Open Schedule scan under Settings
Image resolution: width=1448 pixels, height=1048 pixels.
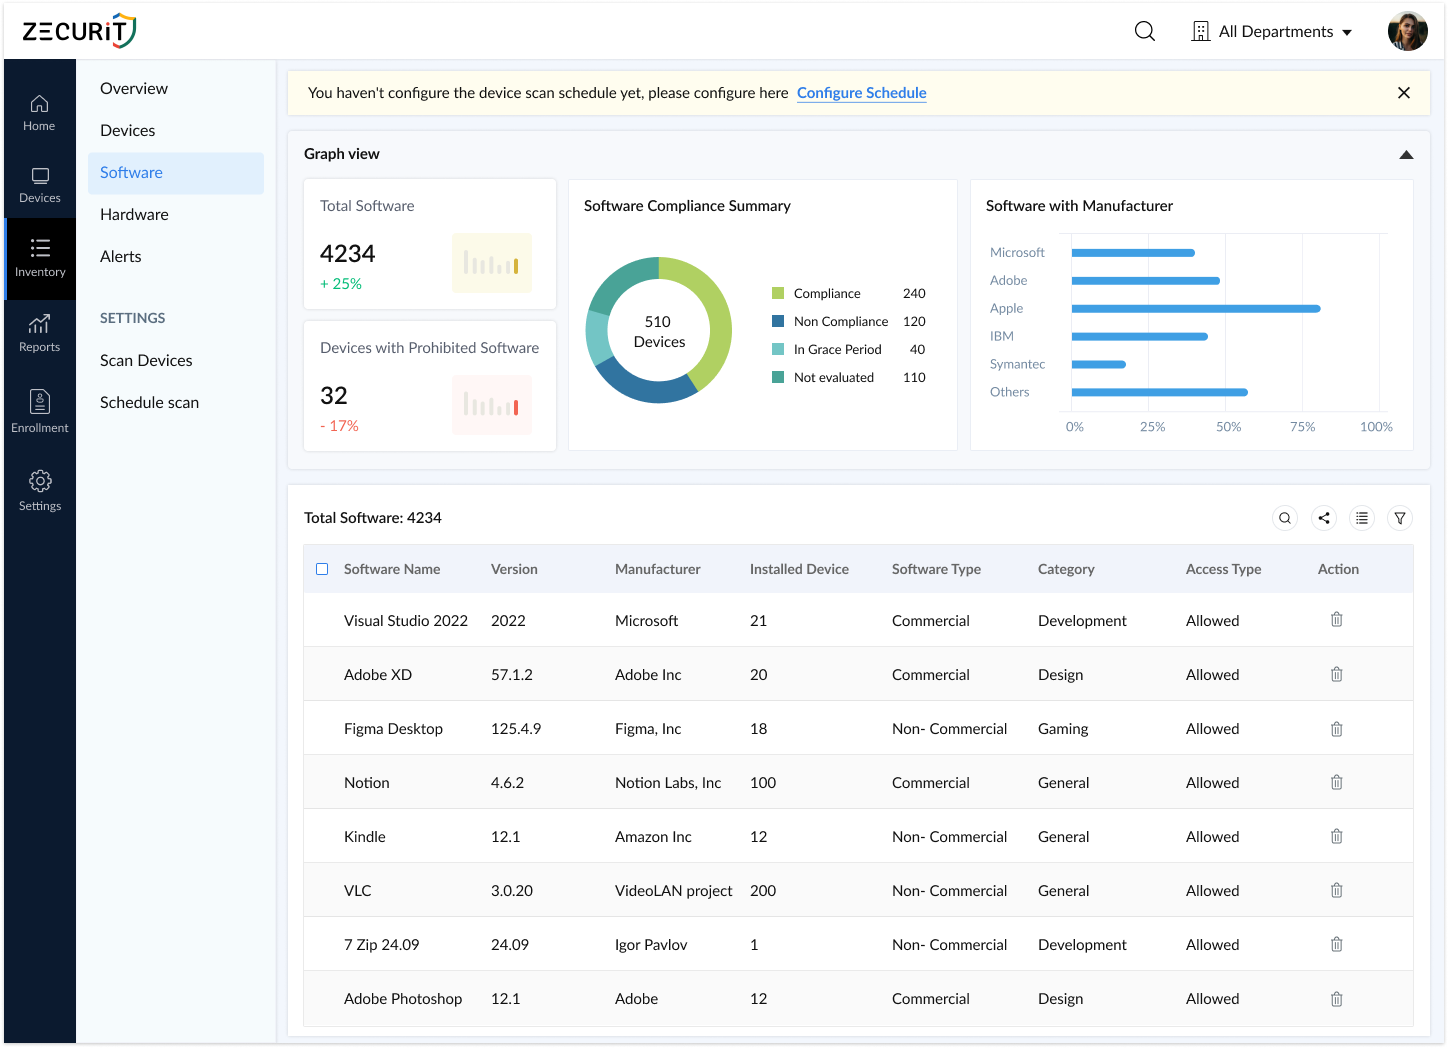click(x=149, y=403)
